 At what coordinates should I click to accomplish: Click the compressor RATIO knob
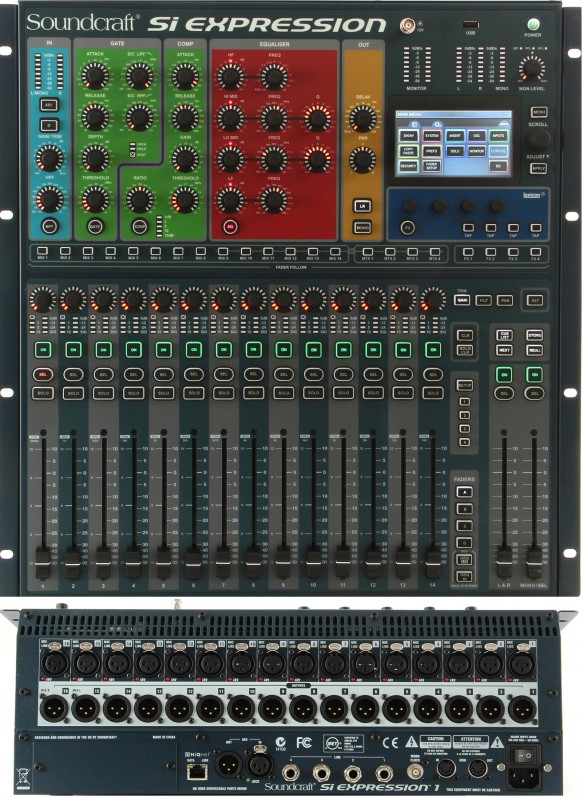140,199
